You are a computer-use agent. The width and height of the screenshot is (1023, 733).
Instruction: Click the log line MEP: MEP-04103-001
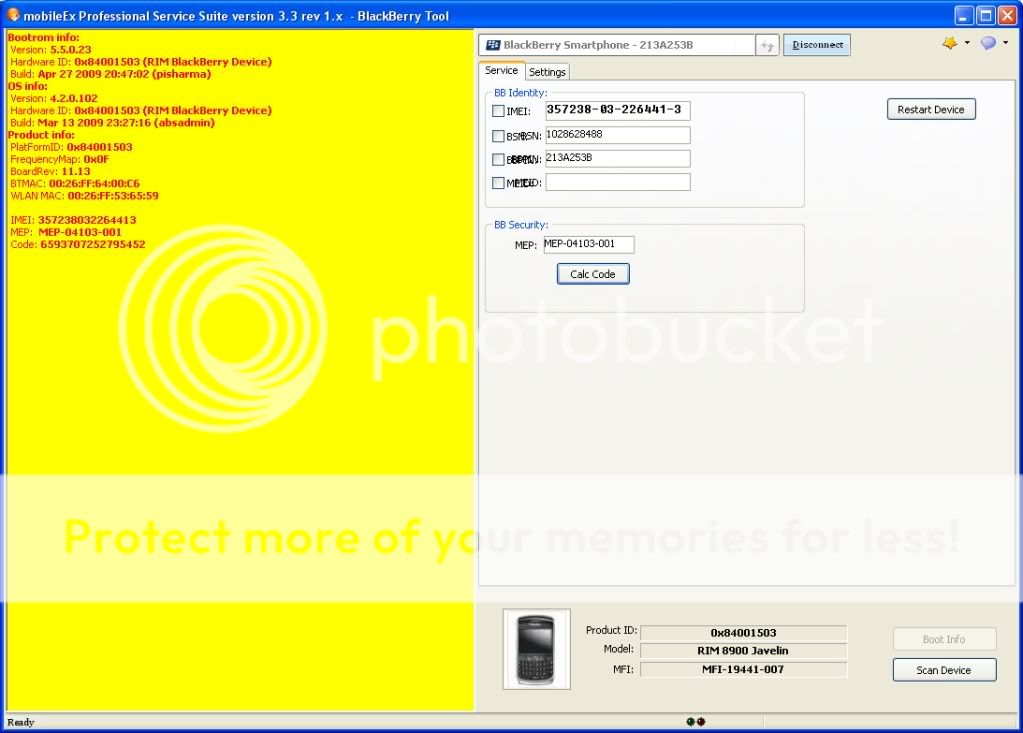(x=66, y=232)
